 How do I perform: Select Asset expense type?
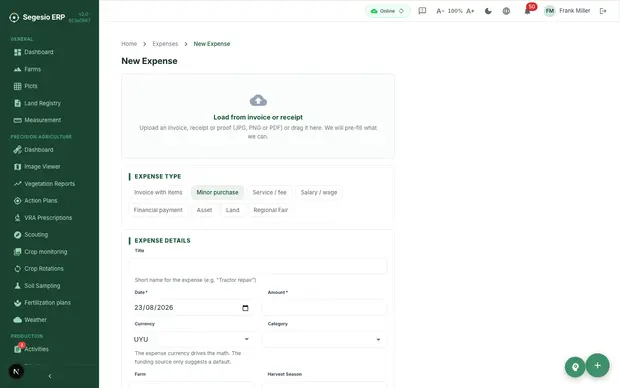(x=204, y=210)
